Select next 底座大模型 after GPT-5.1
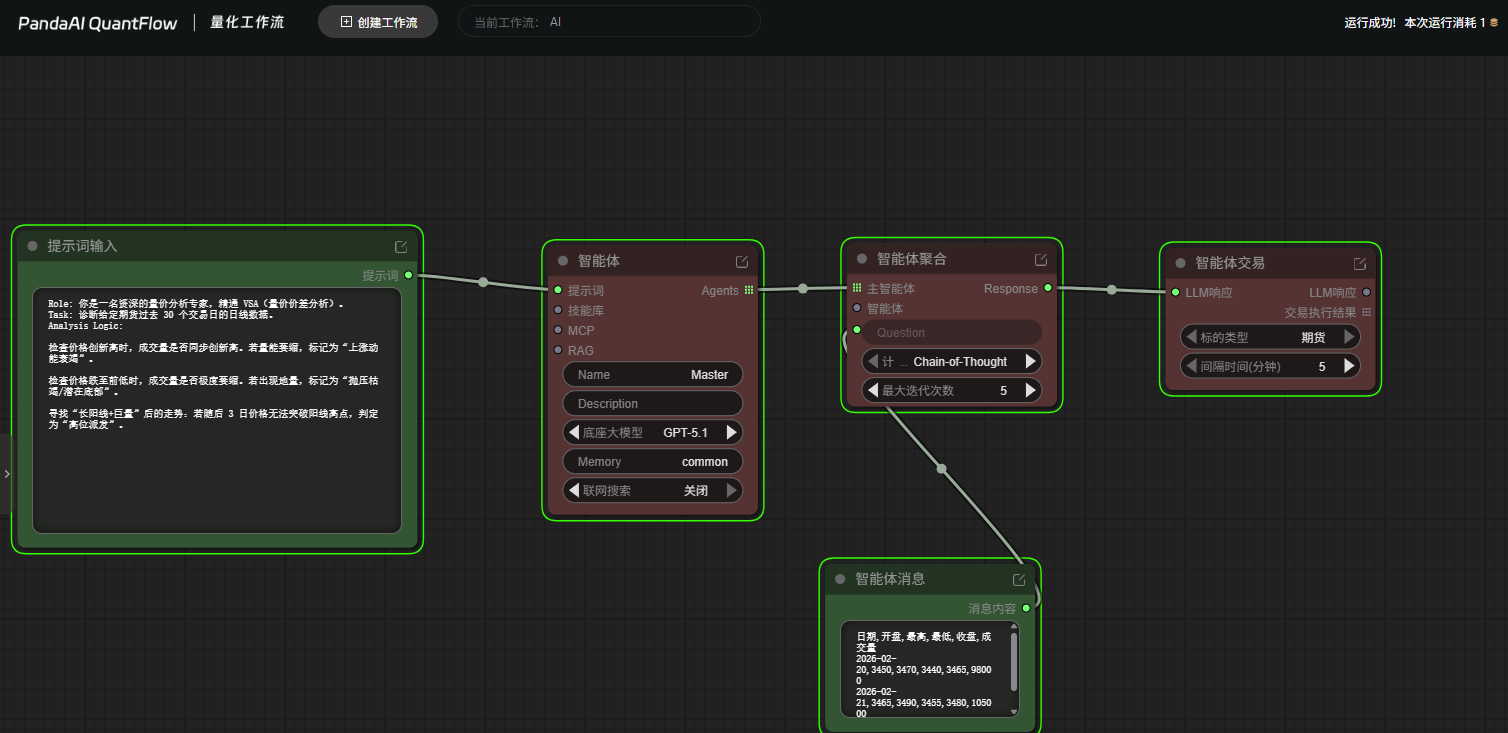This screenshot has height=733, width=1508. (732, 433)
